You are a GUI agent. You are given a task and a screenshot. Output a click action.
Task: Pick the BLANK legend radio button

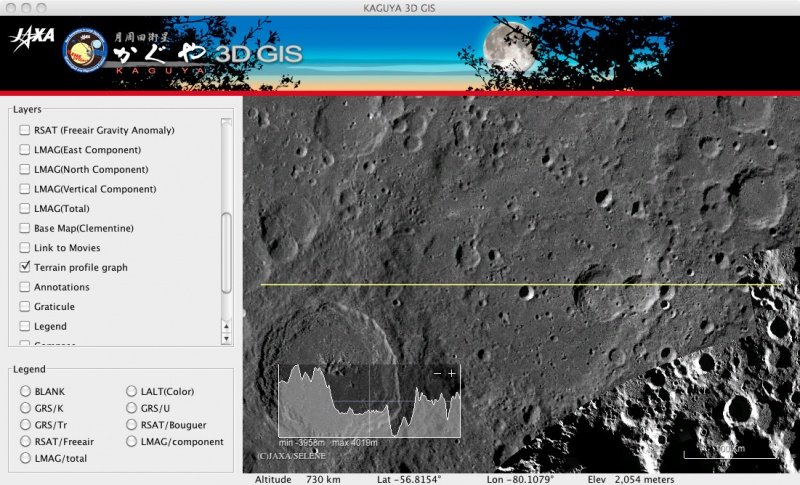(25, 391)
